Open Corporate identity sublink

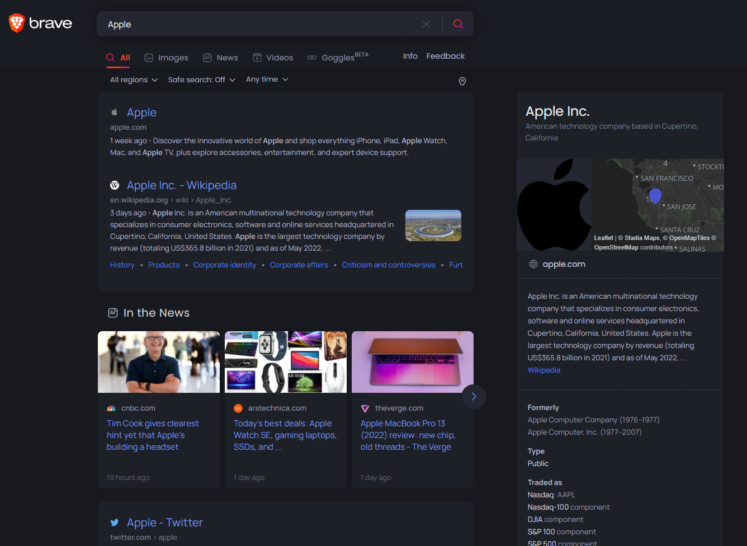[x=224, y=265]
